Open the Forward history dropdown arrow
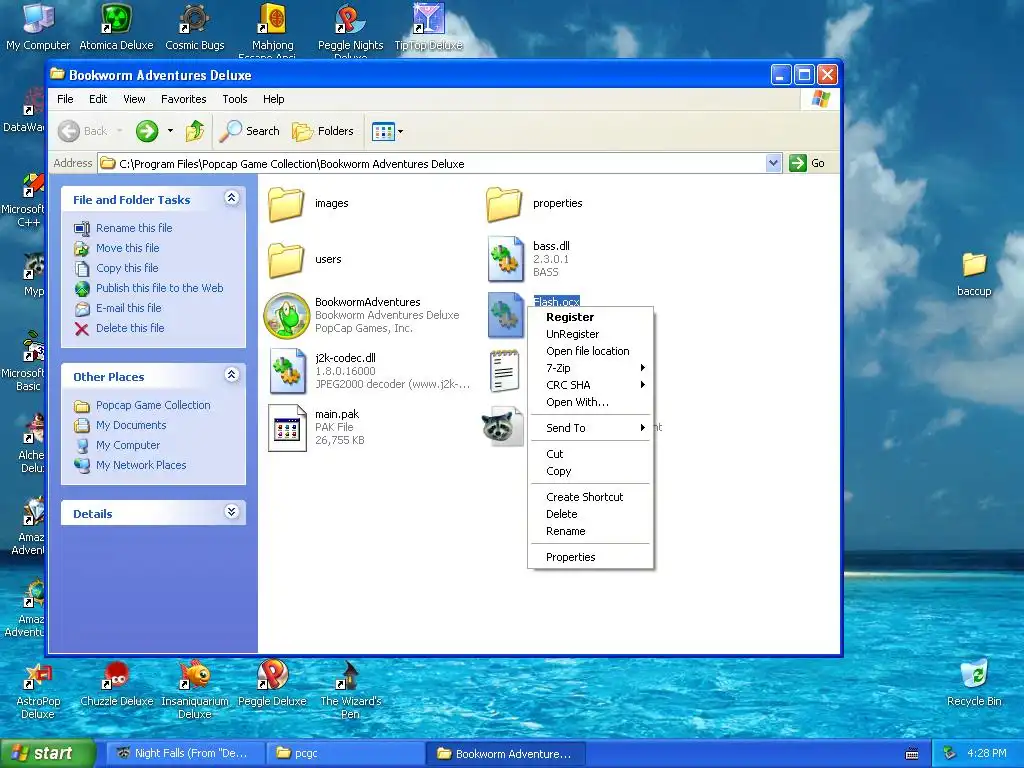 tap(170, 131)
